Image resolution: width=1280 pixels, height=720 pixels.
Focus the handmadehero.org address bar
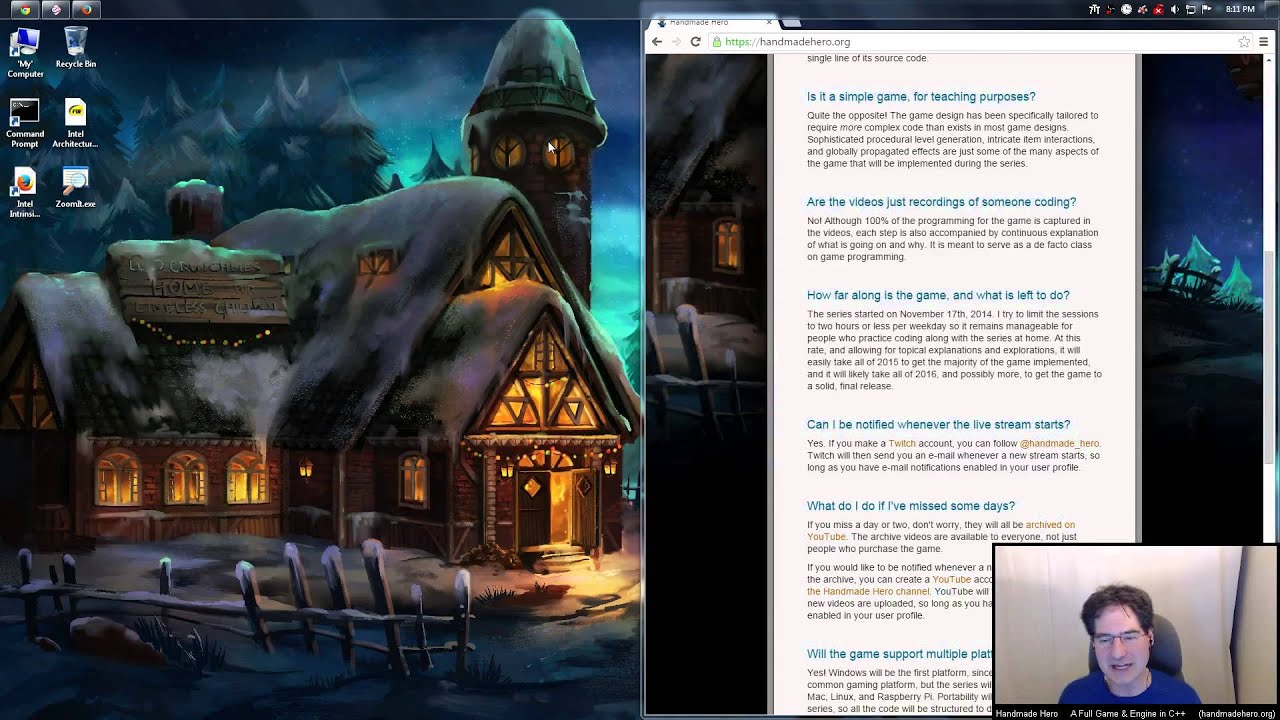coord(980,42)
